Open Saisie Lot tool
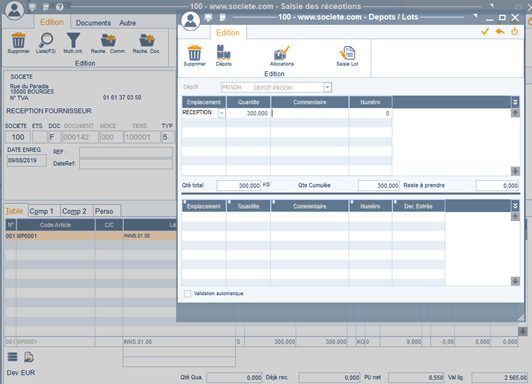 pyautogui.click(x=347, y=53)
